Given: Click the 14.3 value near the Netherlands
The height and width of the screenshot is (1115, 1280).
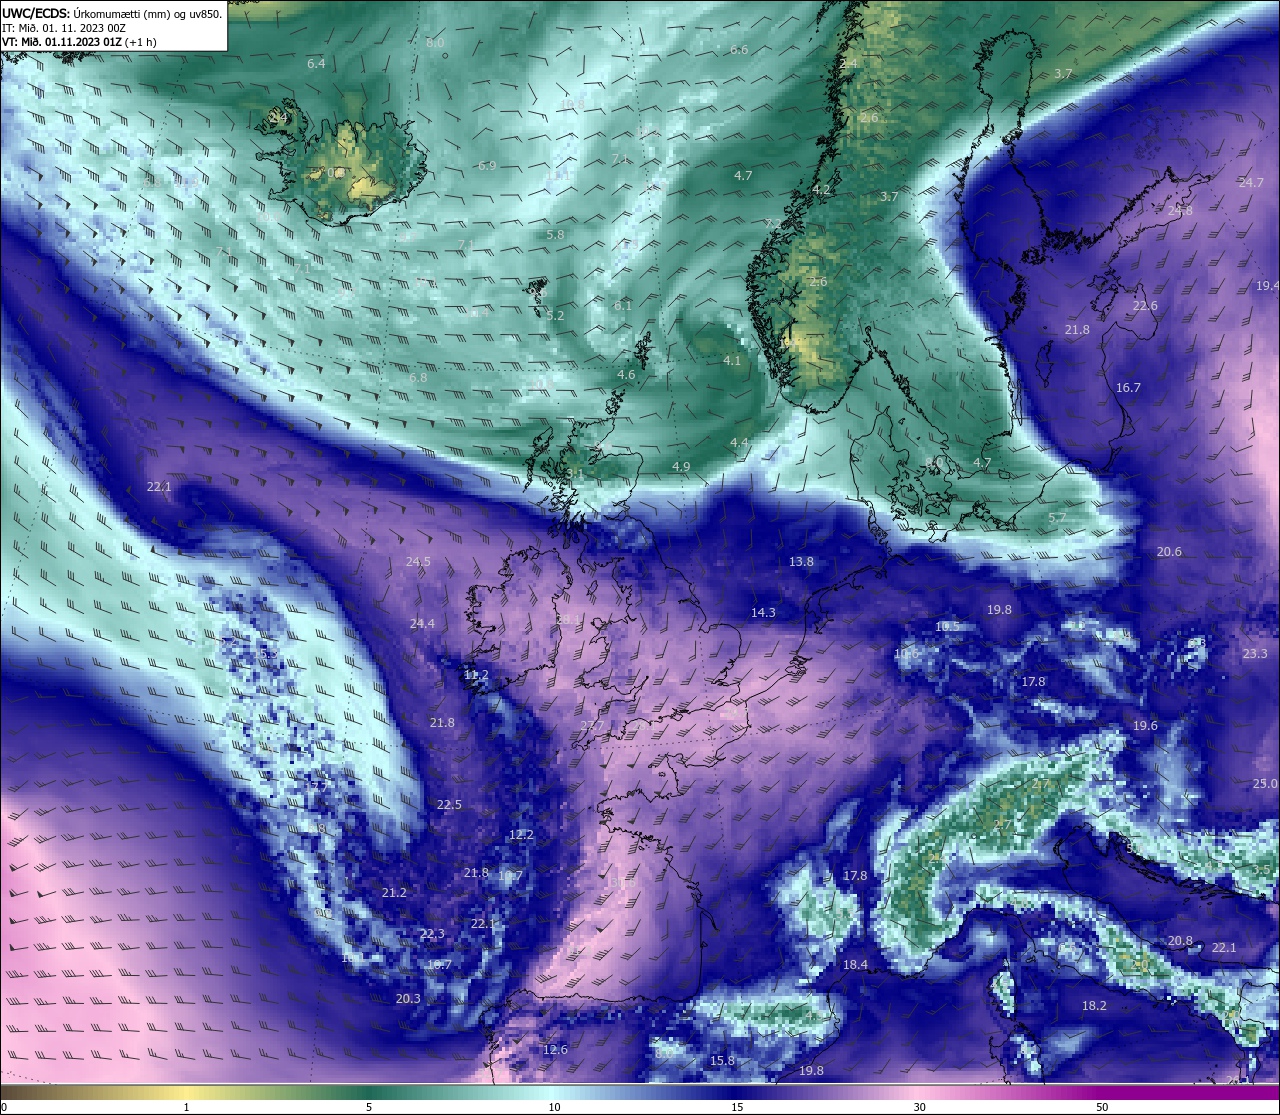Looking at the screenshot, I should tap(763, 611).
